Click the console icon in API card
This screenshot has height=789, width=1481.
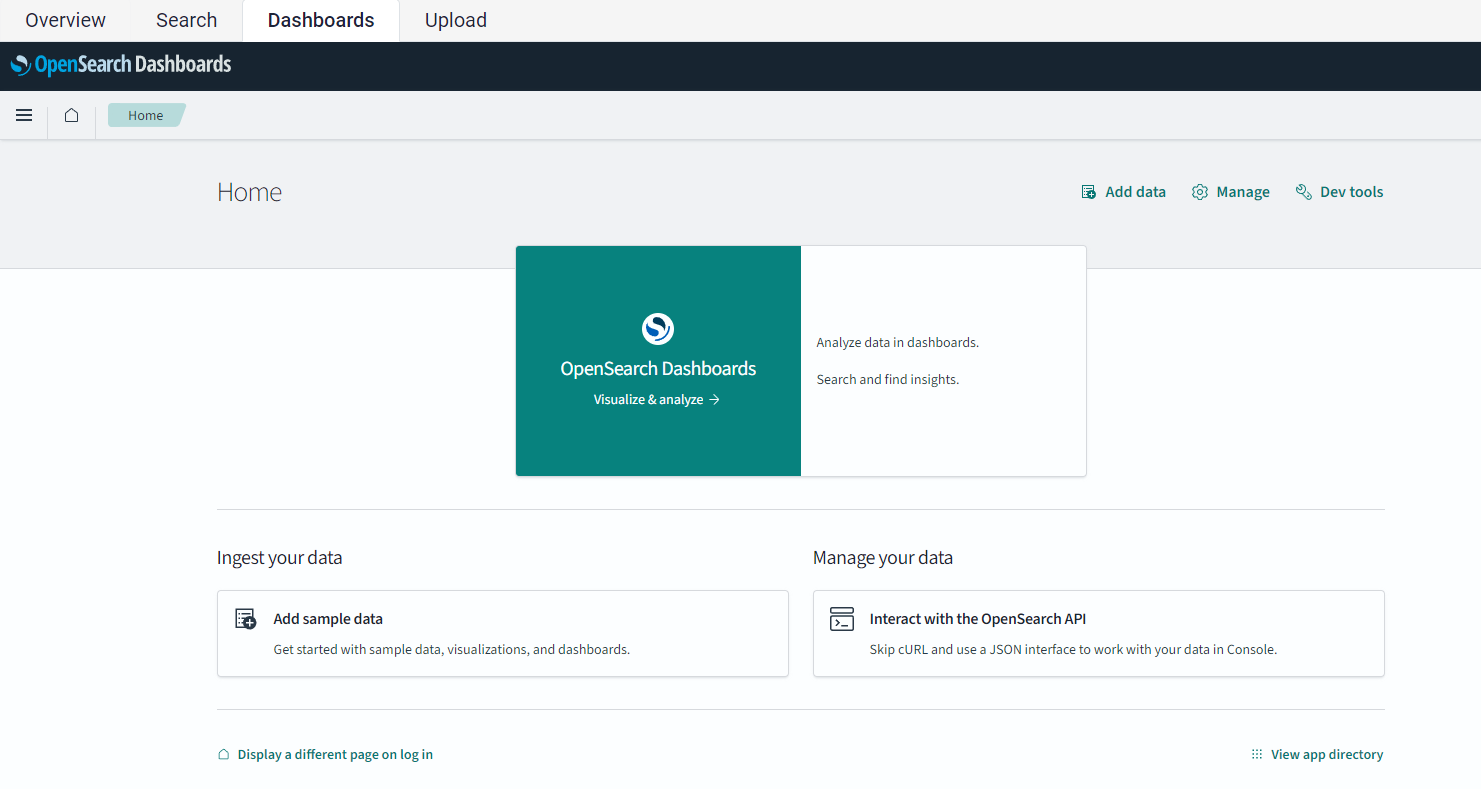[842, 619]
